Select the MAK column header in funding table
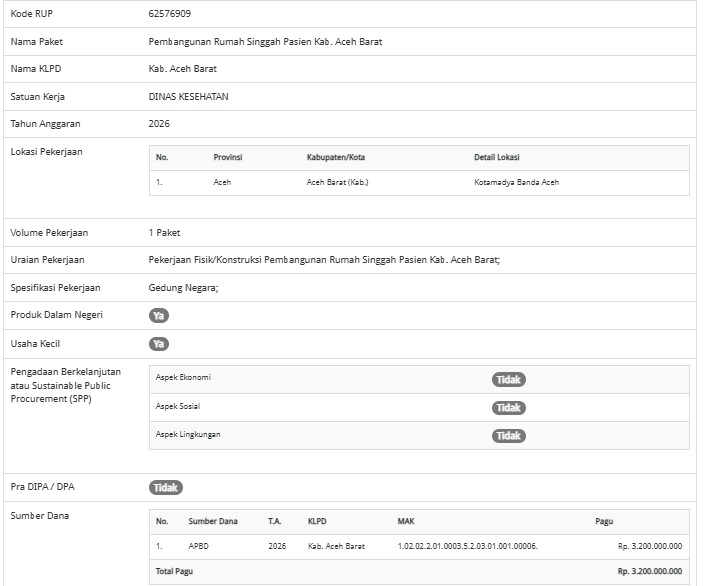The height and width of the screenshot is (586, 707). tap(406, 522)
